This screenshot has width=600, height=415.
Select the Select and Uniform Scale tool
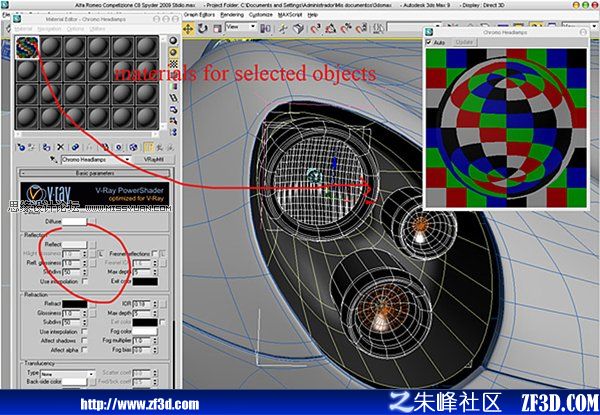(x=217, y=29)
